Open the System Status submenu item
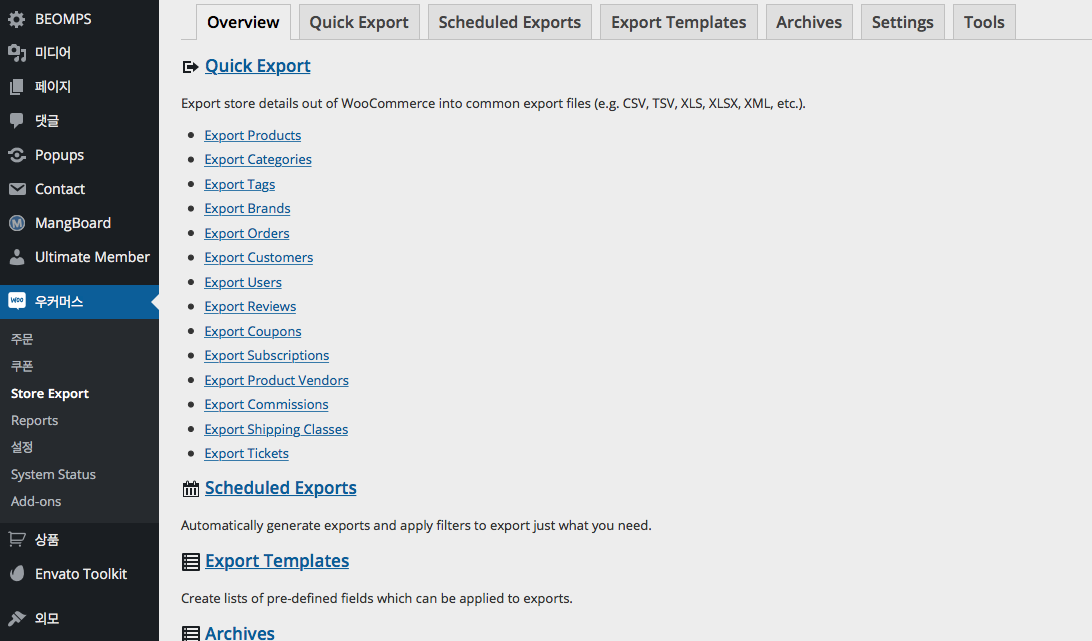The width and height of the screenshot is (1092, 641). [54, 474]
